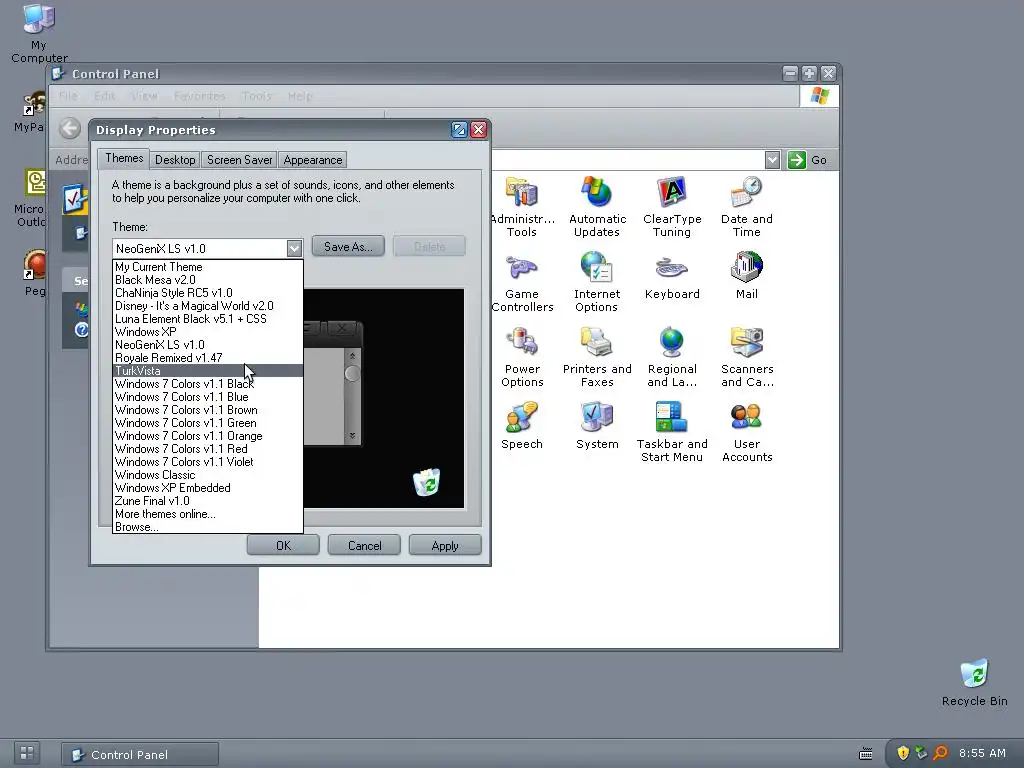
Task: Click the Apply button
Action: 445,545
